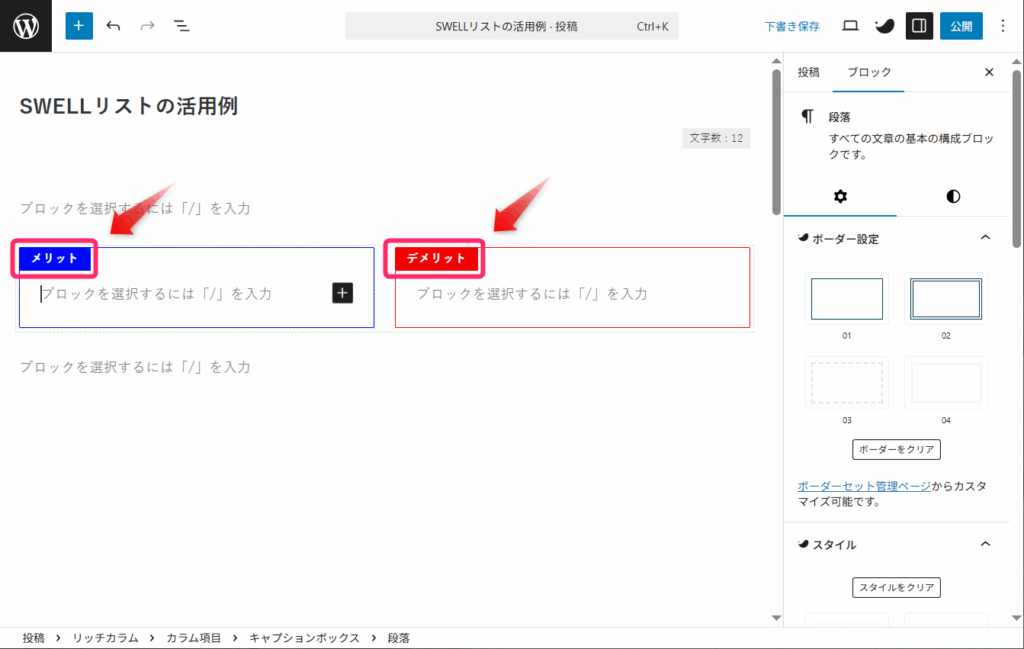Switch to the half-circle styles tab

[953, 197]
